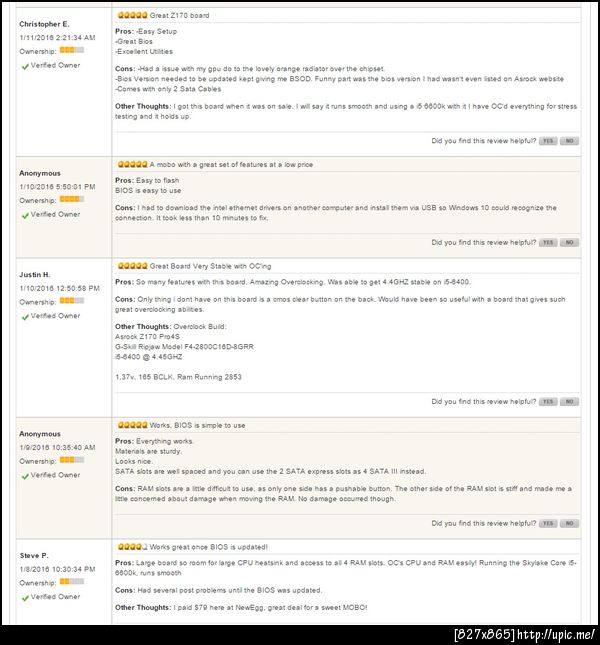Click Christopher E.'s ownership duration bar
The height and width of the screenshot is (645, 600).
[x=71, y=49]
